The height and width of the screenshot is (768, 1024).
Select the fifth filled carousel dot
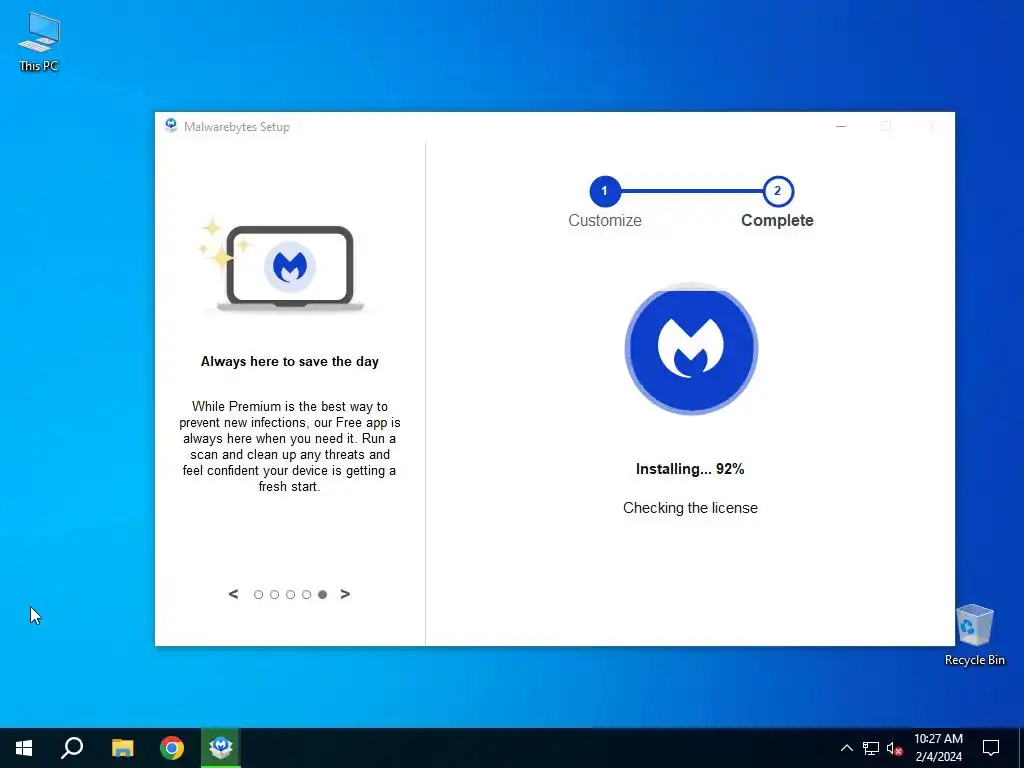[x=323, y=594]
